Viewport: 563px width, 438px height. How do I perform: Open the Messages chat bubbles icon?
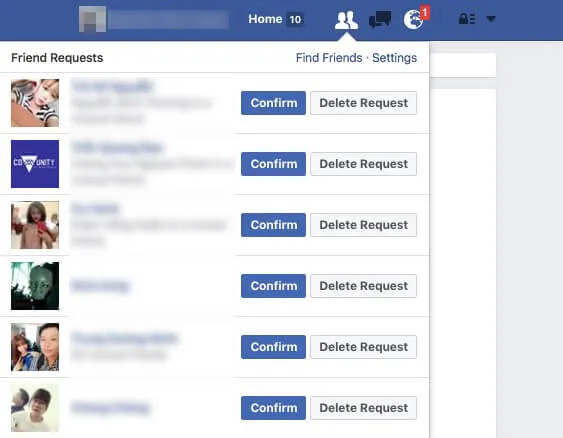(x=380, y=19)
